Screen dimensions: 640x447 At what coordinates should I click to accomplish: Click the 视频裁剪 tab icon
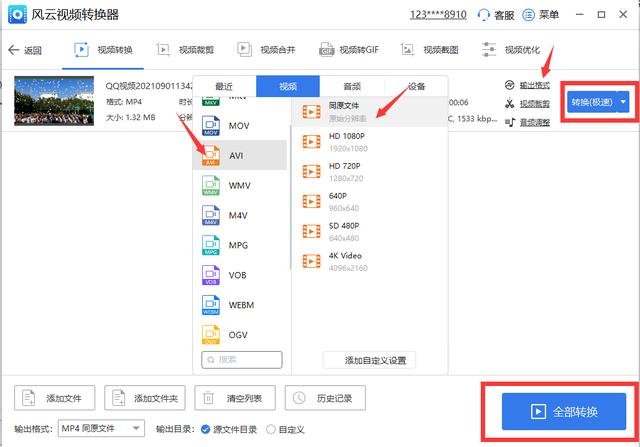pos(163,50)
